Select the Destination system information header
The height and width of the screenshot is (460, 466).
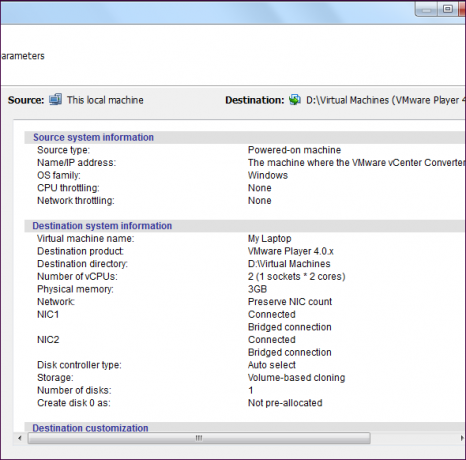tap(102, 226)
